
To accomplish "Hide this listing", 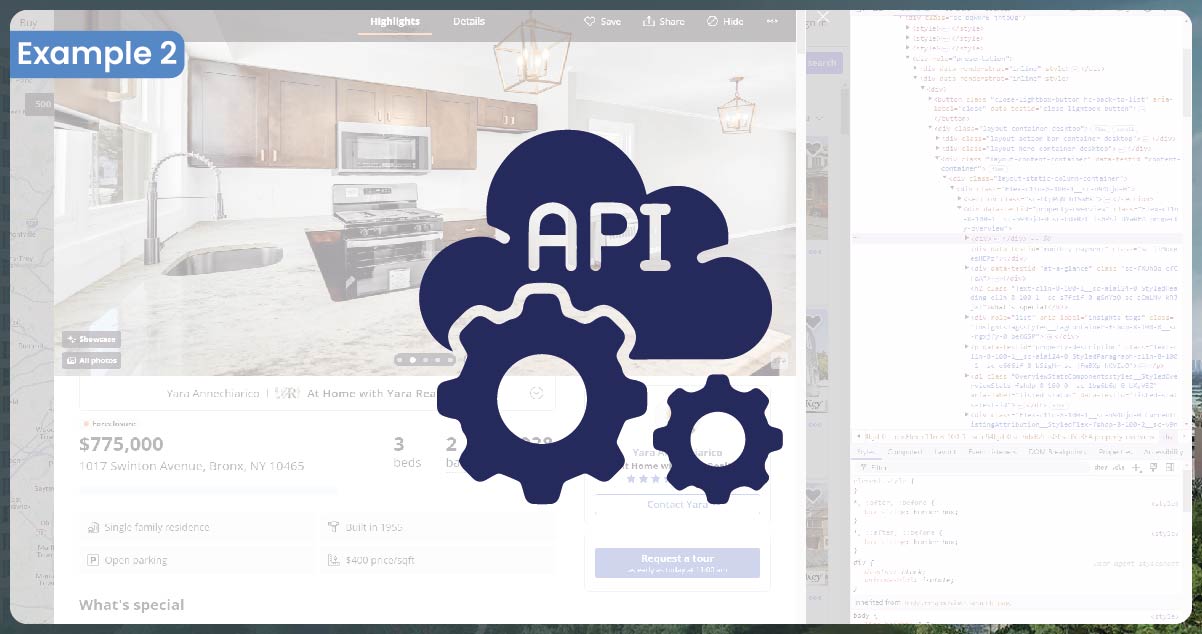I will coord(725,21).
